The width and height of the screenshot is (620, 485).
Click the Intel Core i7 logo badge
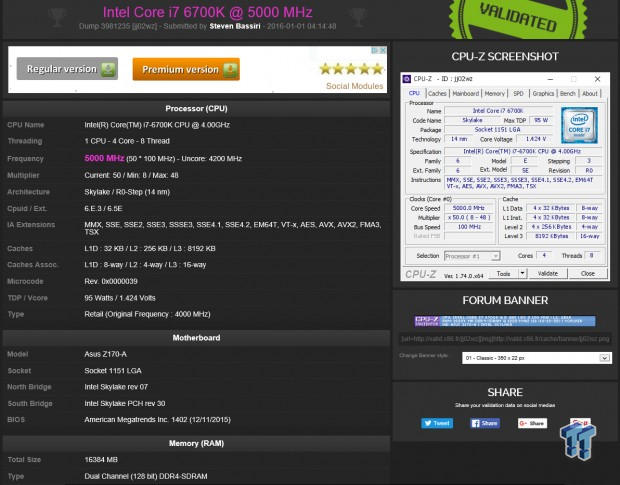[x=579, y=125]
